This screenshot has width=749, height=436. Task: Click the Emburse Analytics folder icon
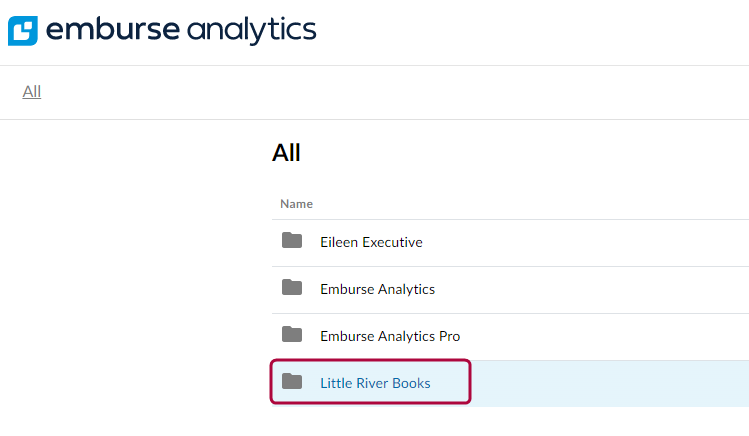[292, 287]
